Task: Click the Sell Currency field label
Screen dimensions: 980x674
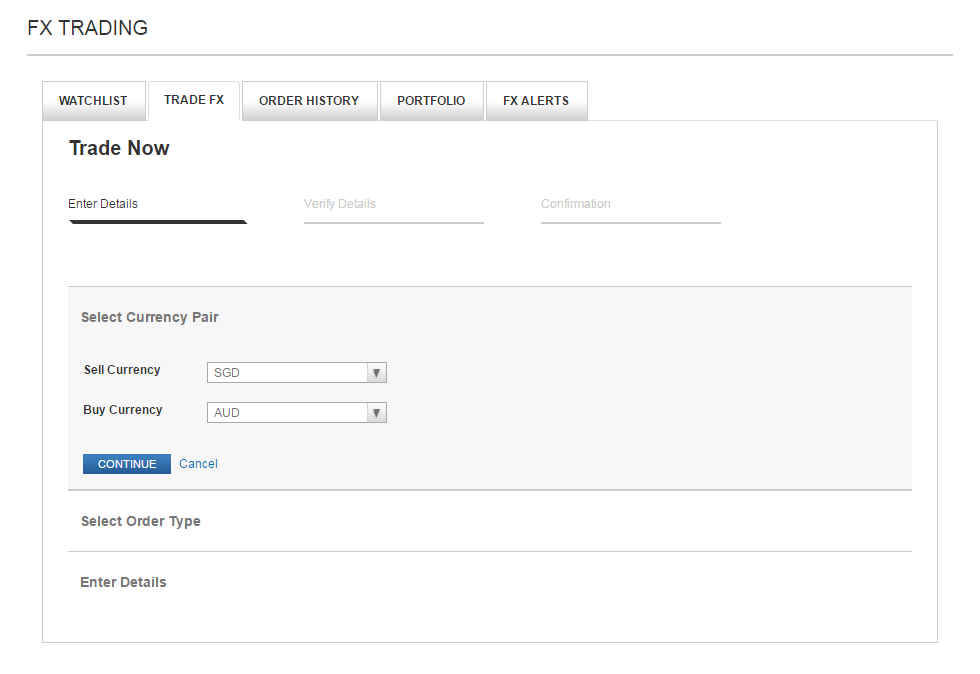Action: tap(122, 370)
